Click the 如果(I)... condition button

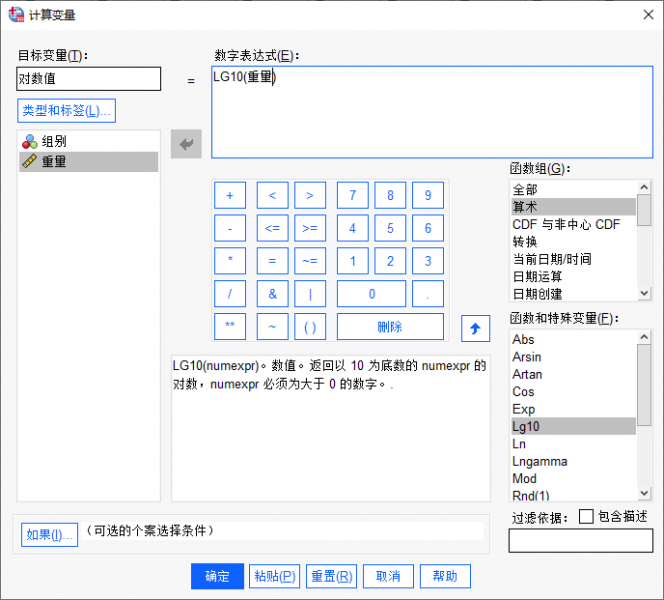click(x=50, y=535)
